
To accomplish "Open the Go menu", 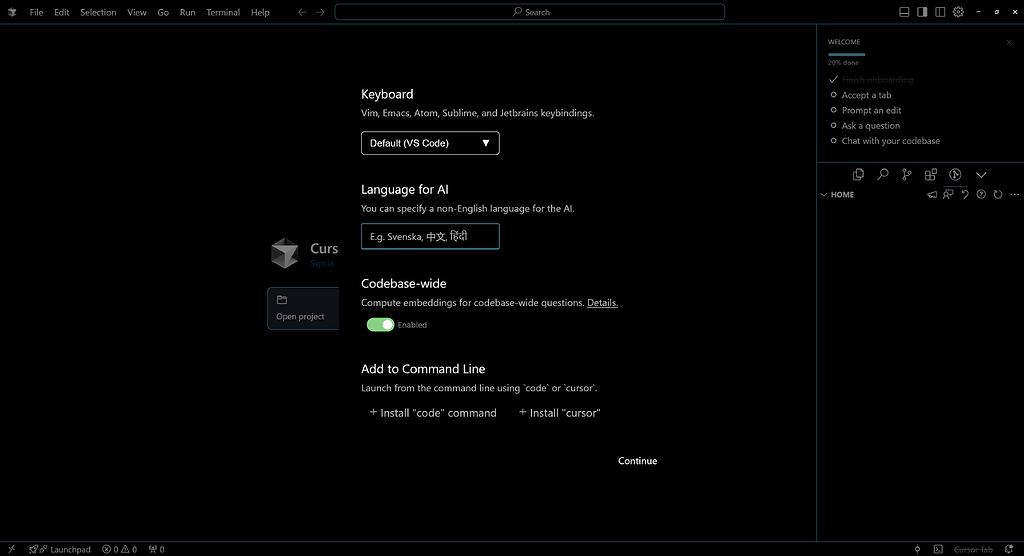I will coord(163,12).
